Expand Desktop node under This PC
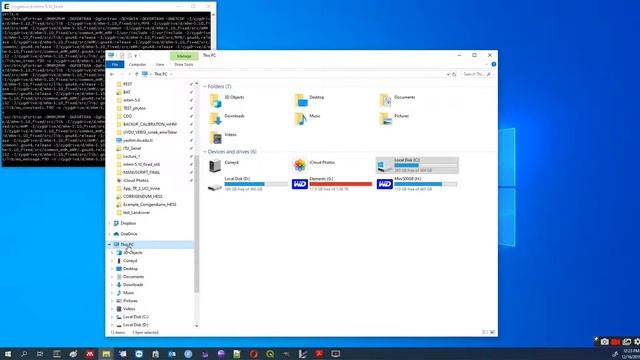640x360 pixels. coord(112,269)
